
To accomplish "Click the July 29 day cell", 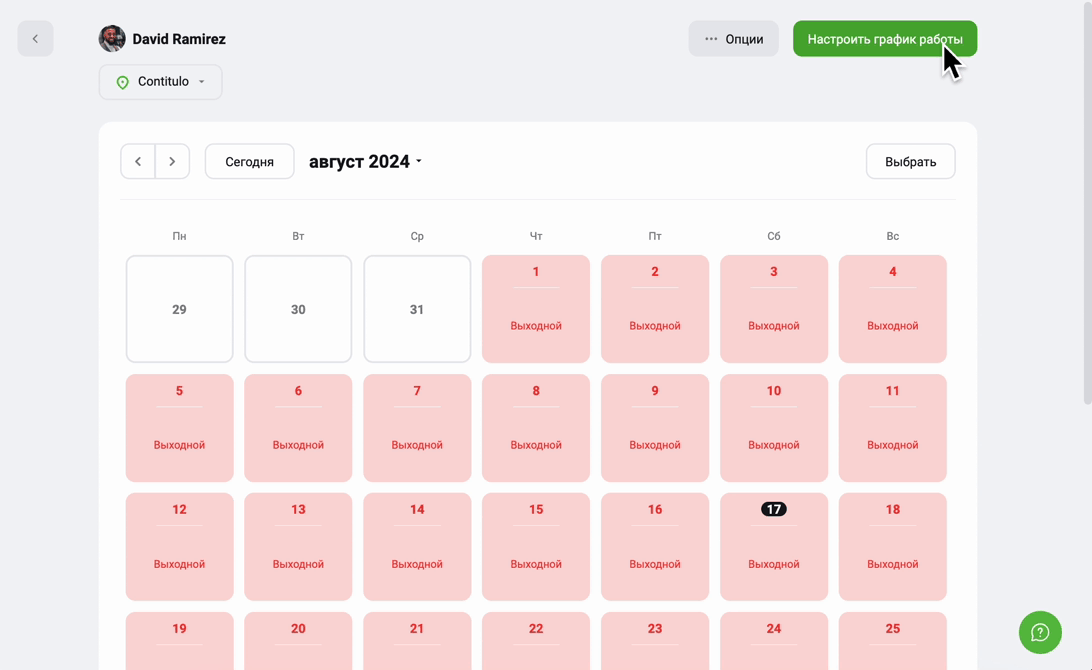I will (179, 309).
